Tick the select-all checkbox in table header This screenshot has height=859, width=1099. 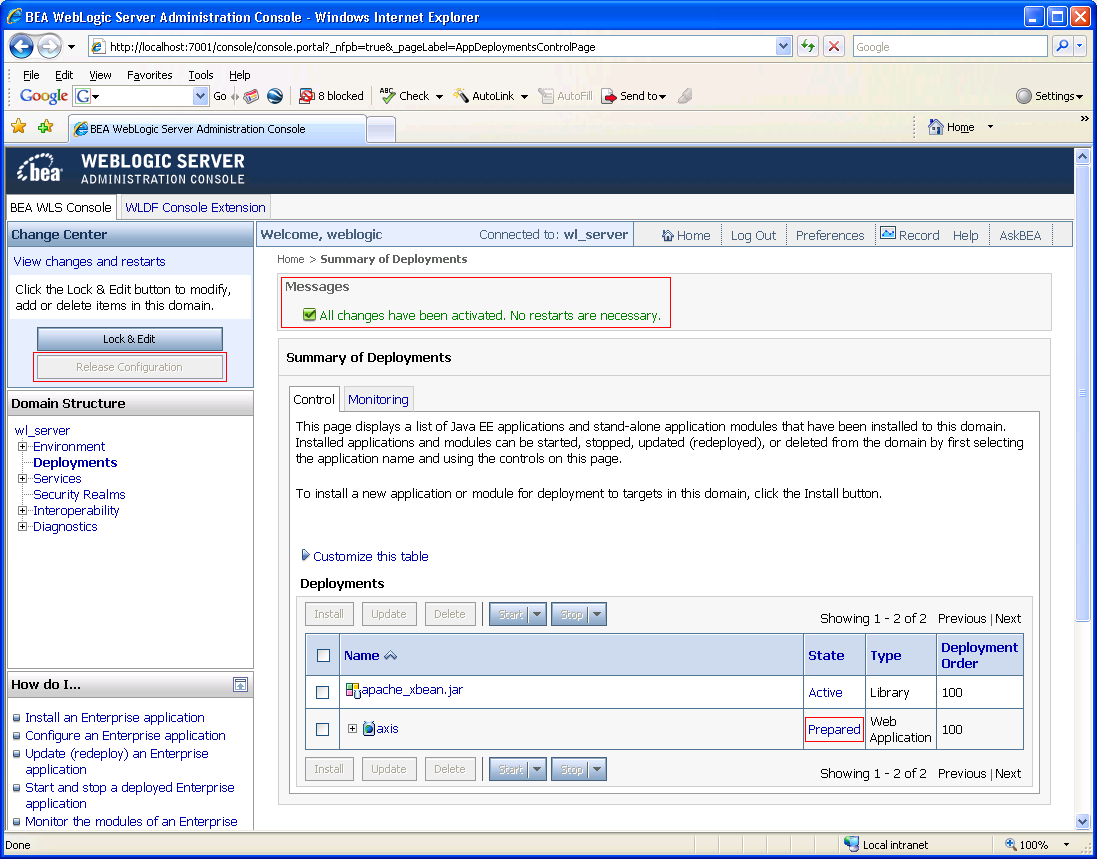323,656
